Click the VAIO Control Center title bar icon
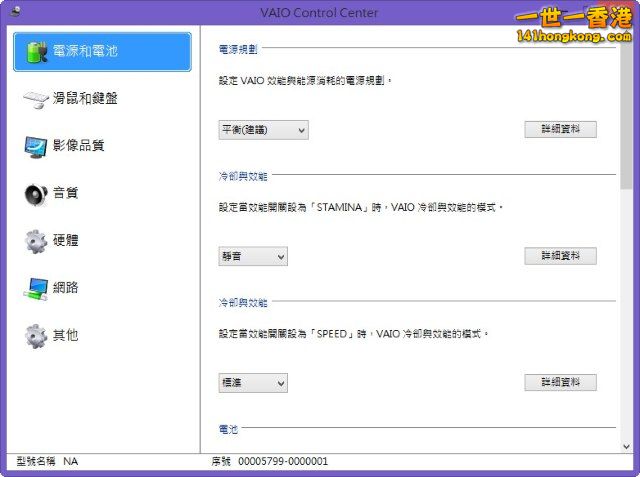Screen dimensions: 640x477 [12, 11]
